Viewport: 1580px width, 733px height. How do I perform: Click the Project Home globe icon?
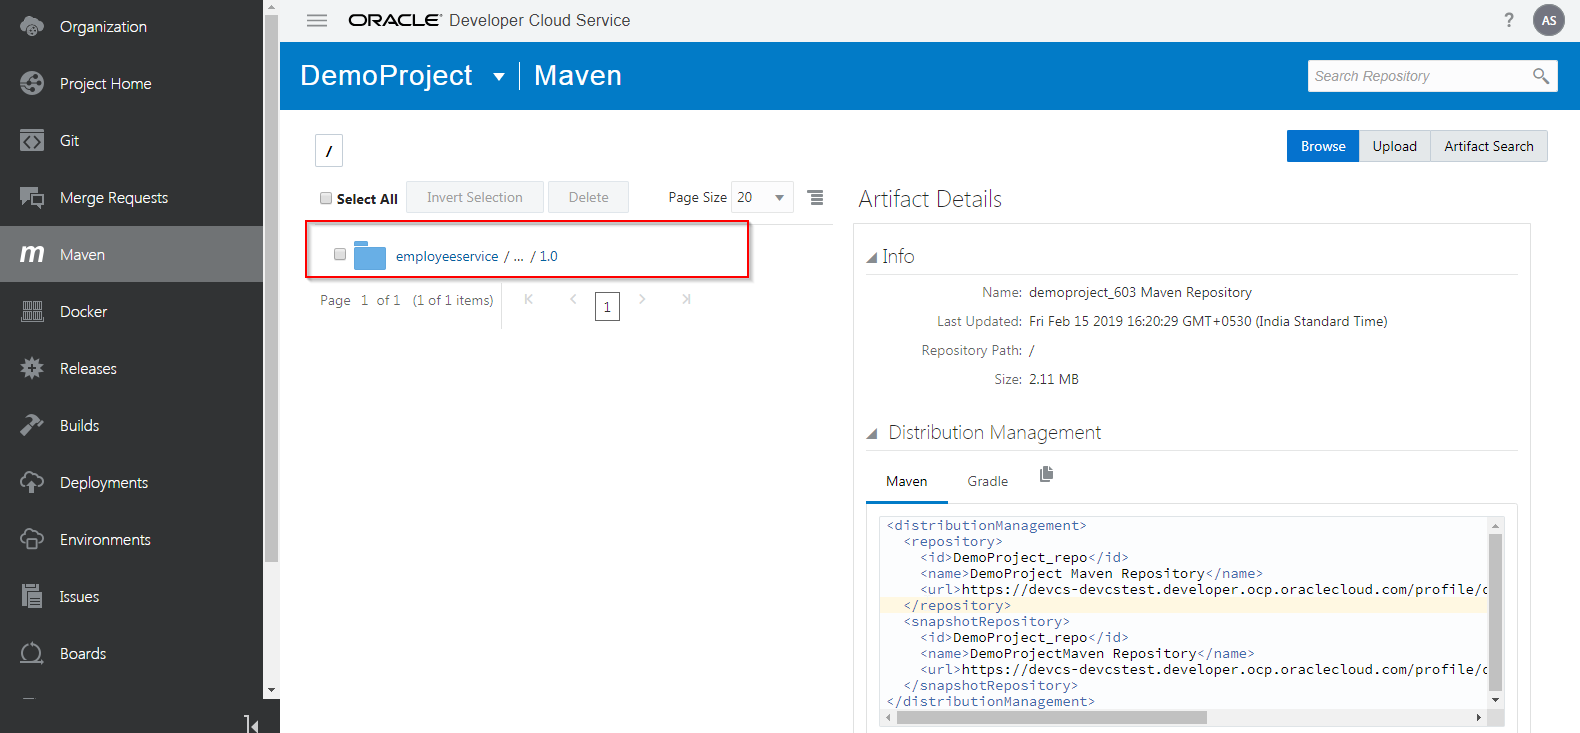pyautogui.click(x=32, y=84)
